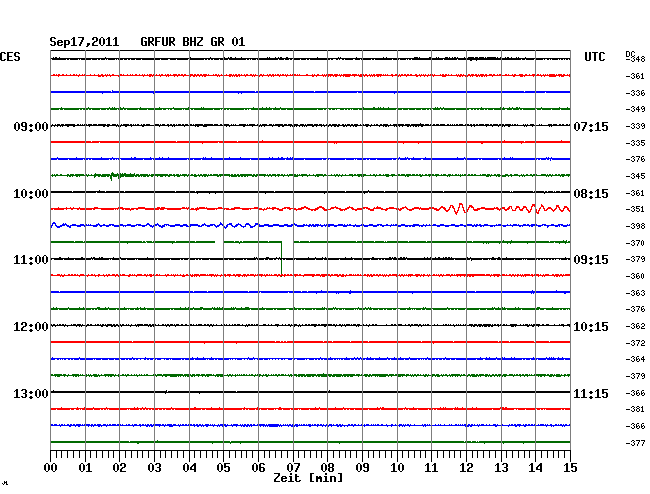The height and width of the screenshot is (494, 650).
Task: Click the Zeit [min] axis title
Action: [x=308, y=478]
